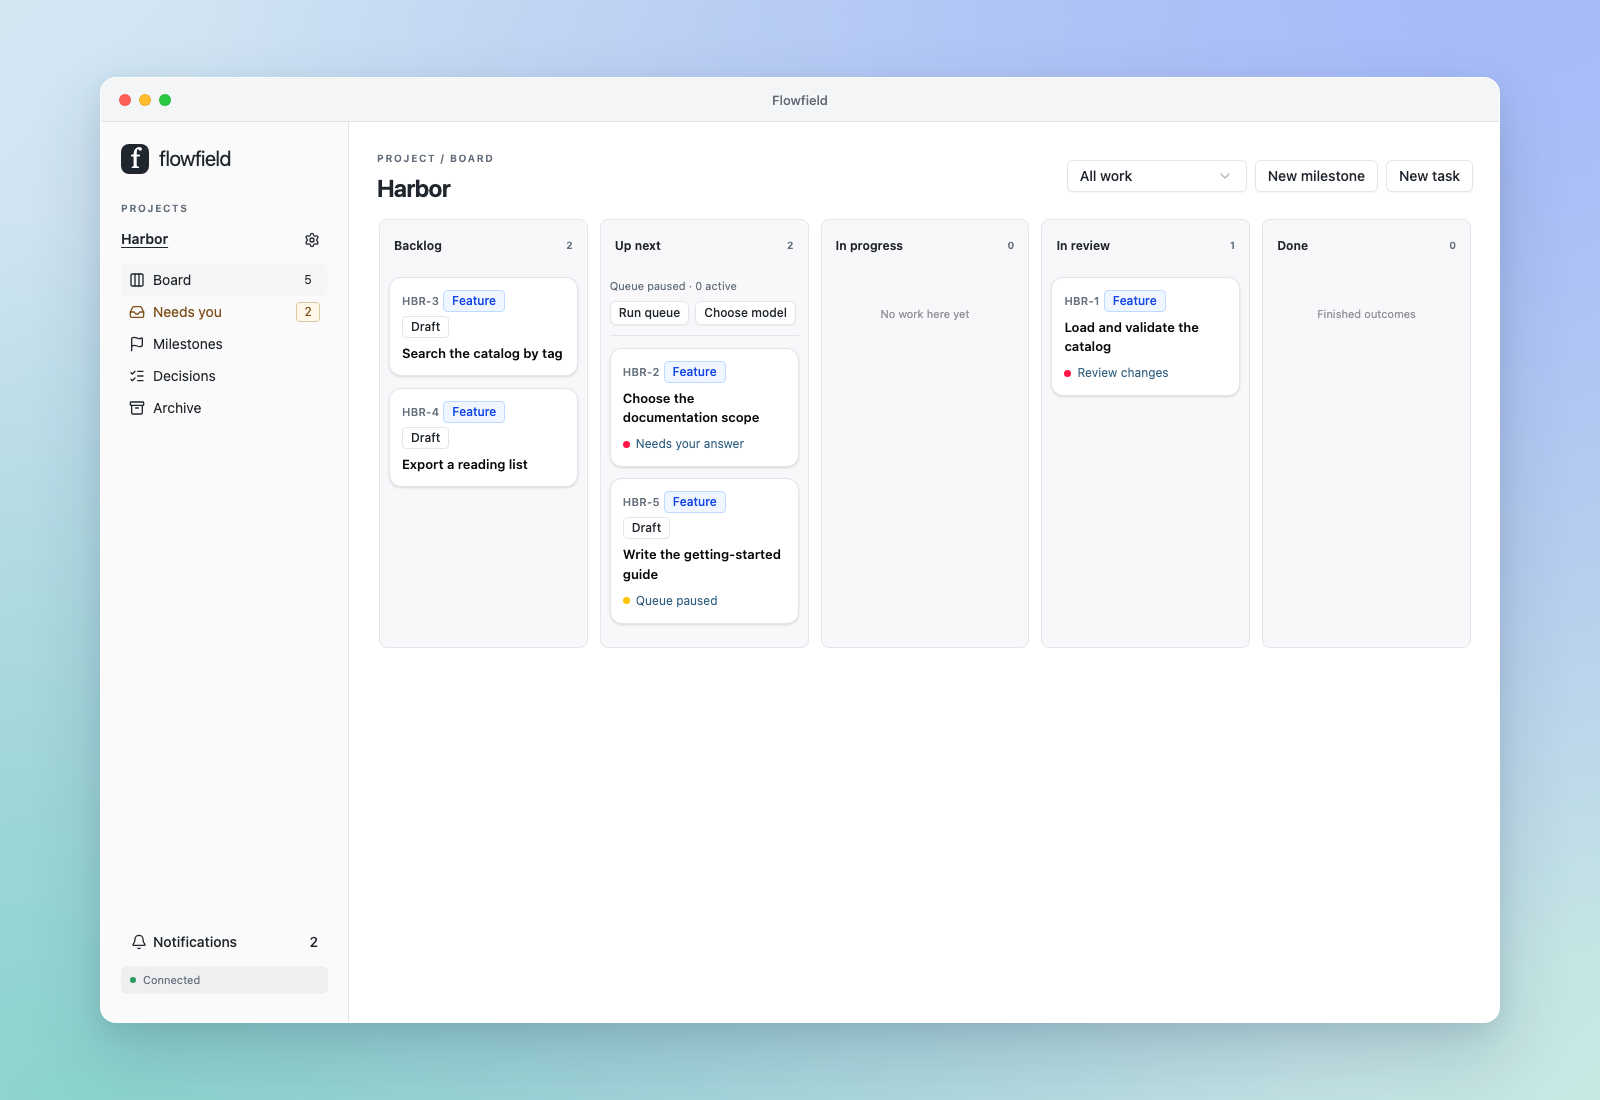
Task: Go to Needs you section
Action: click(x=224, y=312)
